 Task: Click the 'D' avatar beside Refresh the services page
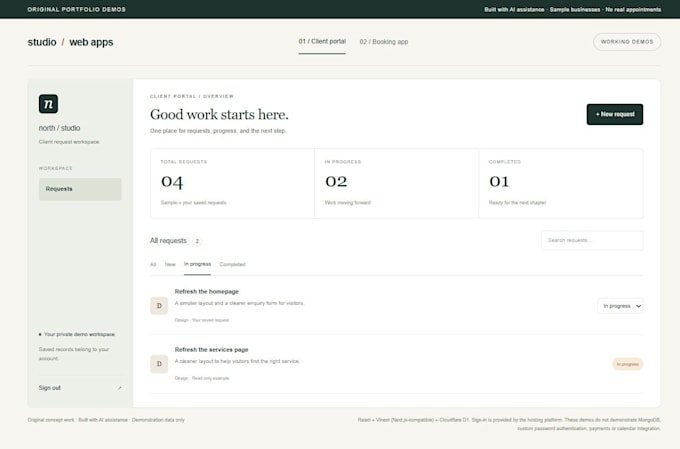point(159,364)
